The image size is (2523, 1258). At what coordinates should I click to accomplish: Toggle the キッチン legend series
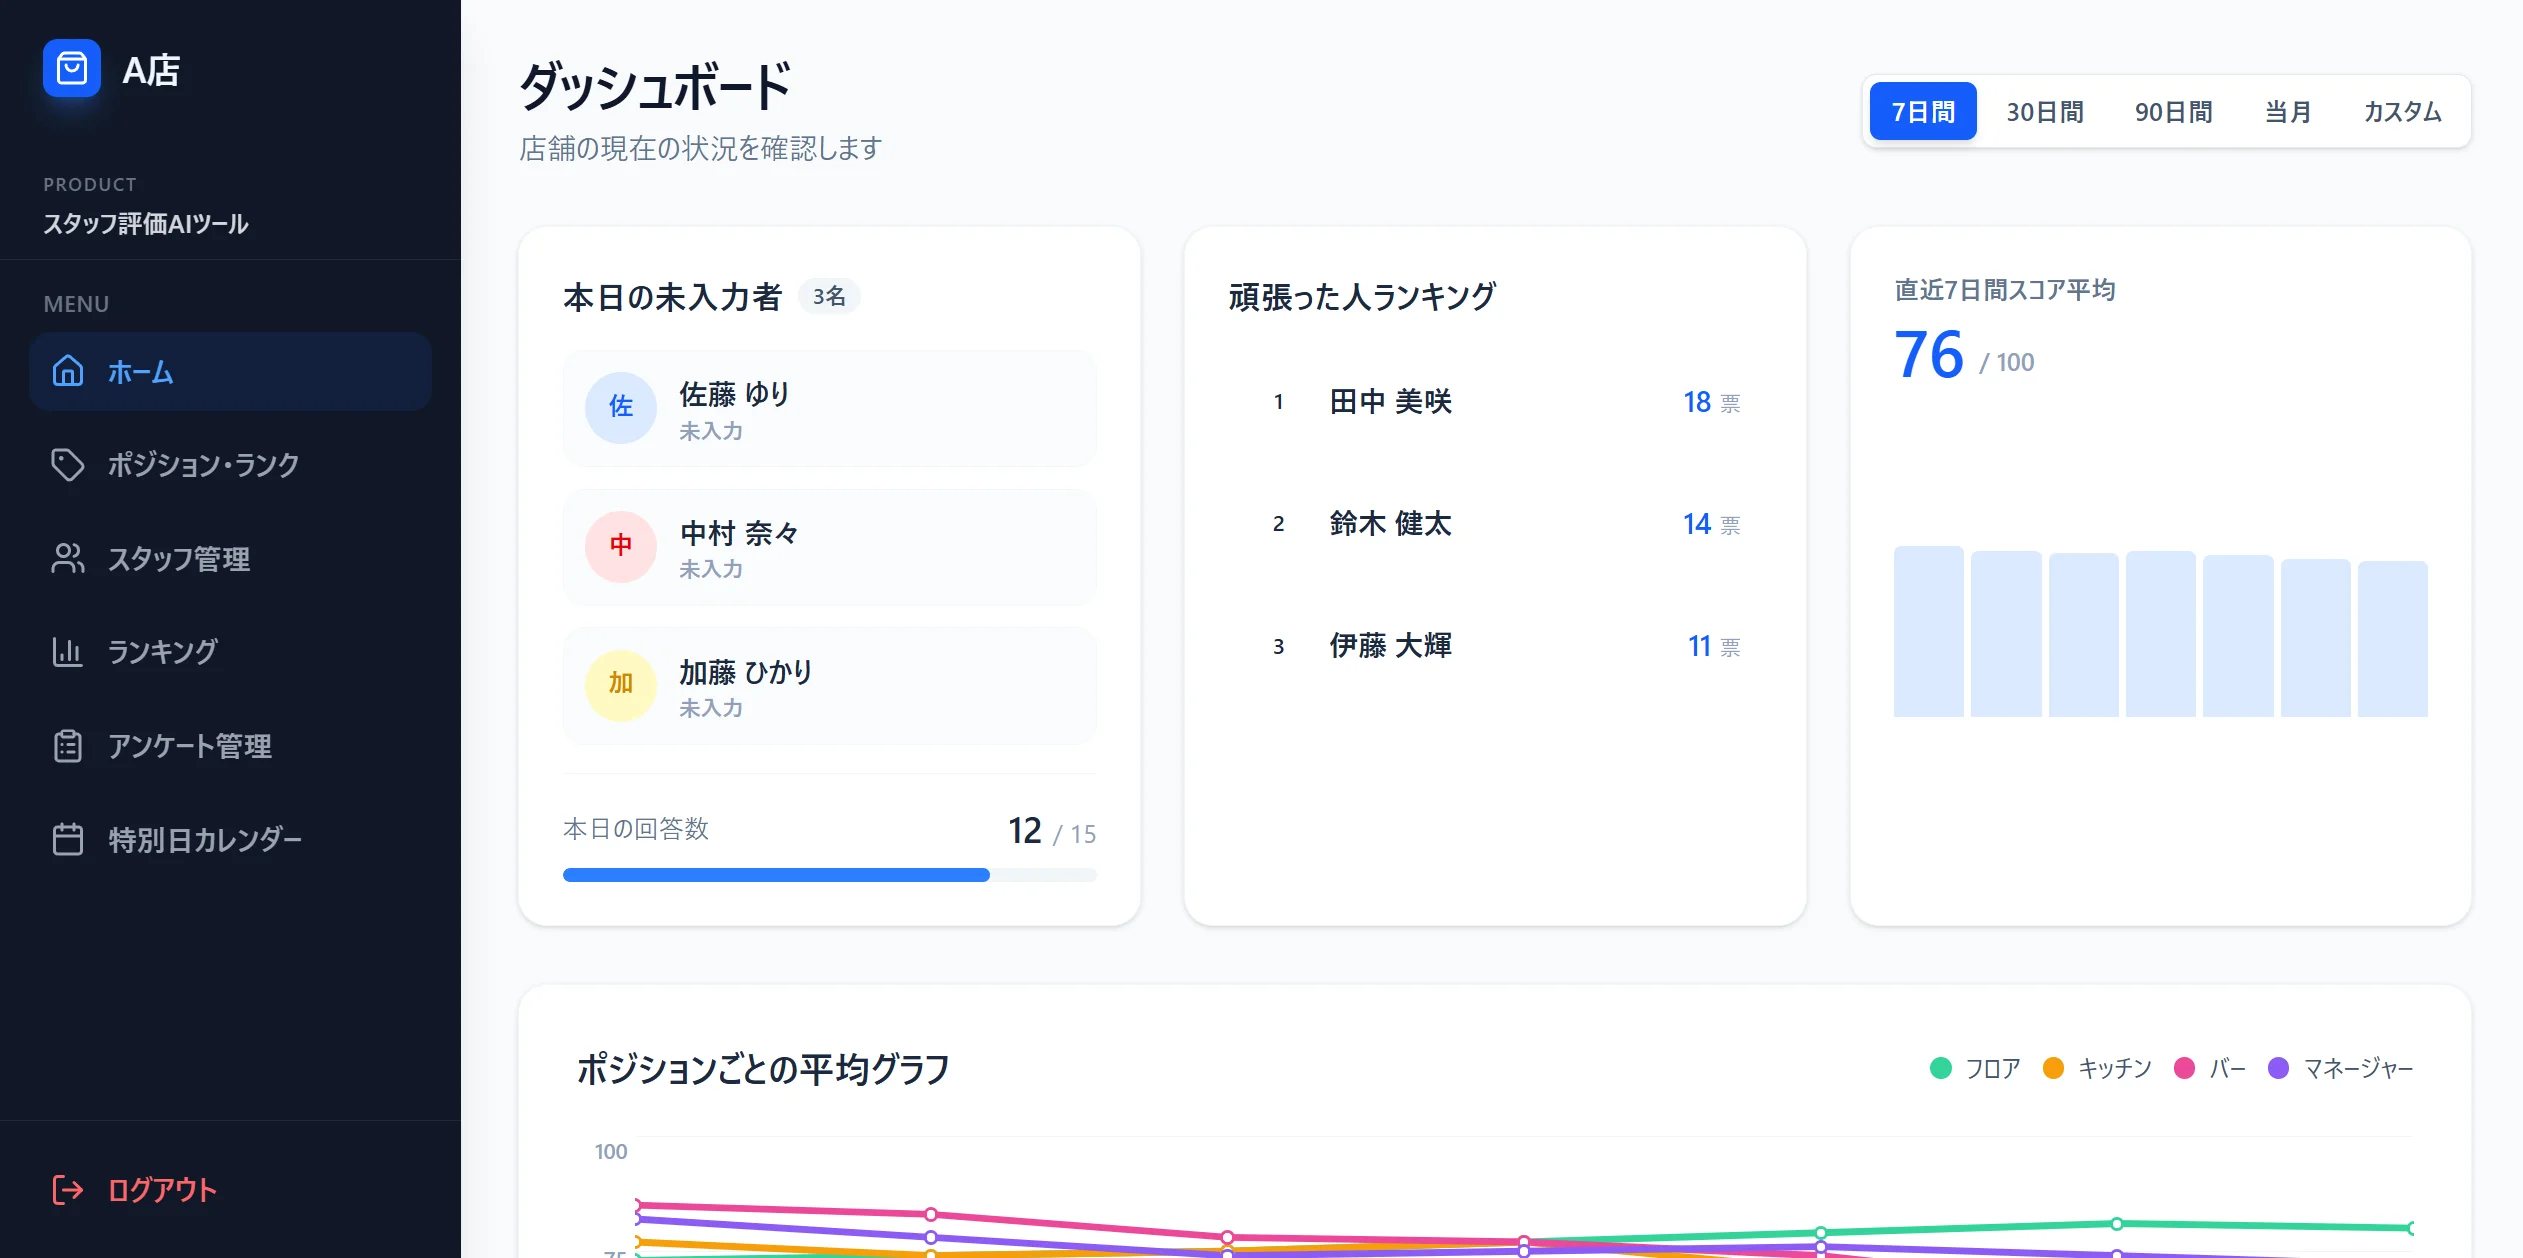2097,1068
